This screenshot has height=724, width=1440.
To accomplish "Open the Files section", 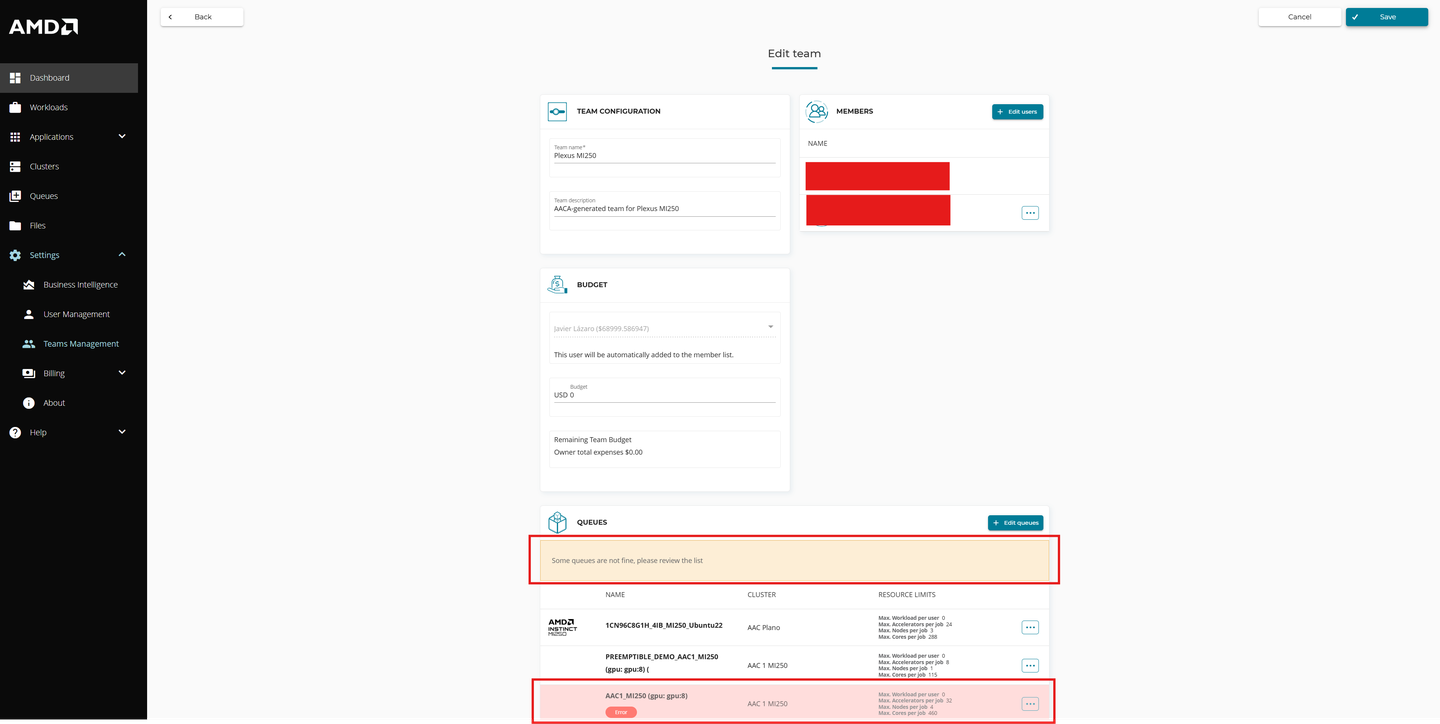I will pos(39,226).
